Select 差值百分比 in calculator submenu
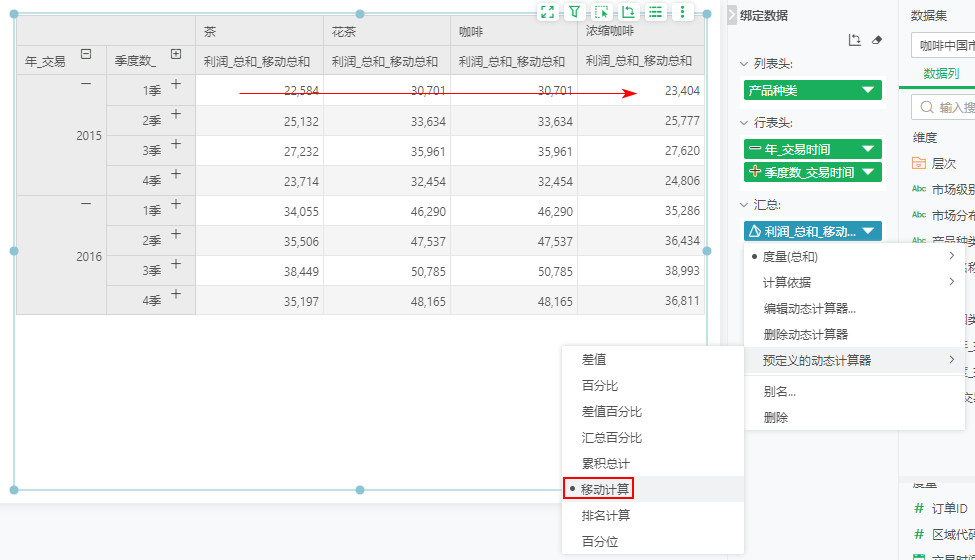Viewport: 975px width, 560px height. [x=653, y=411]
